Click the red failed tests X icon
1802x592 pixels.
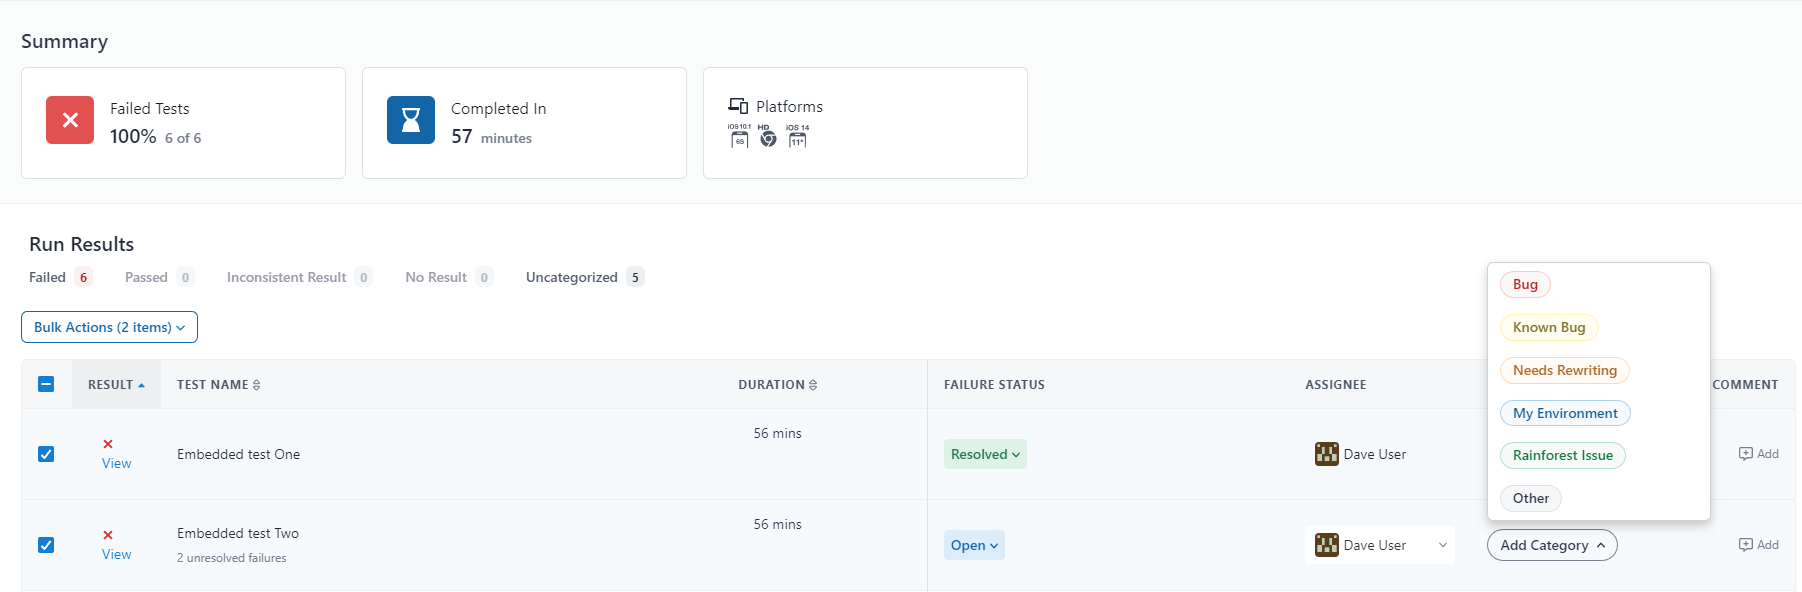click(70, 120)
